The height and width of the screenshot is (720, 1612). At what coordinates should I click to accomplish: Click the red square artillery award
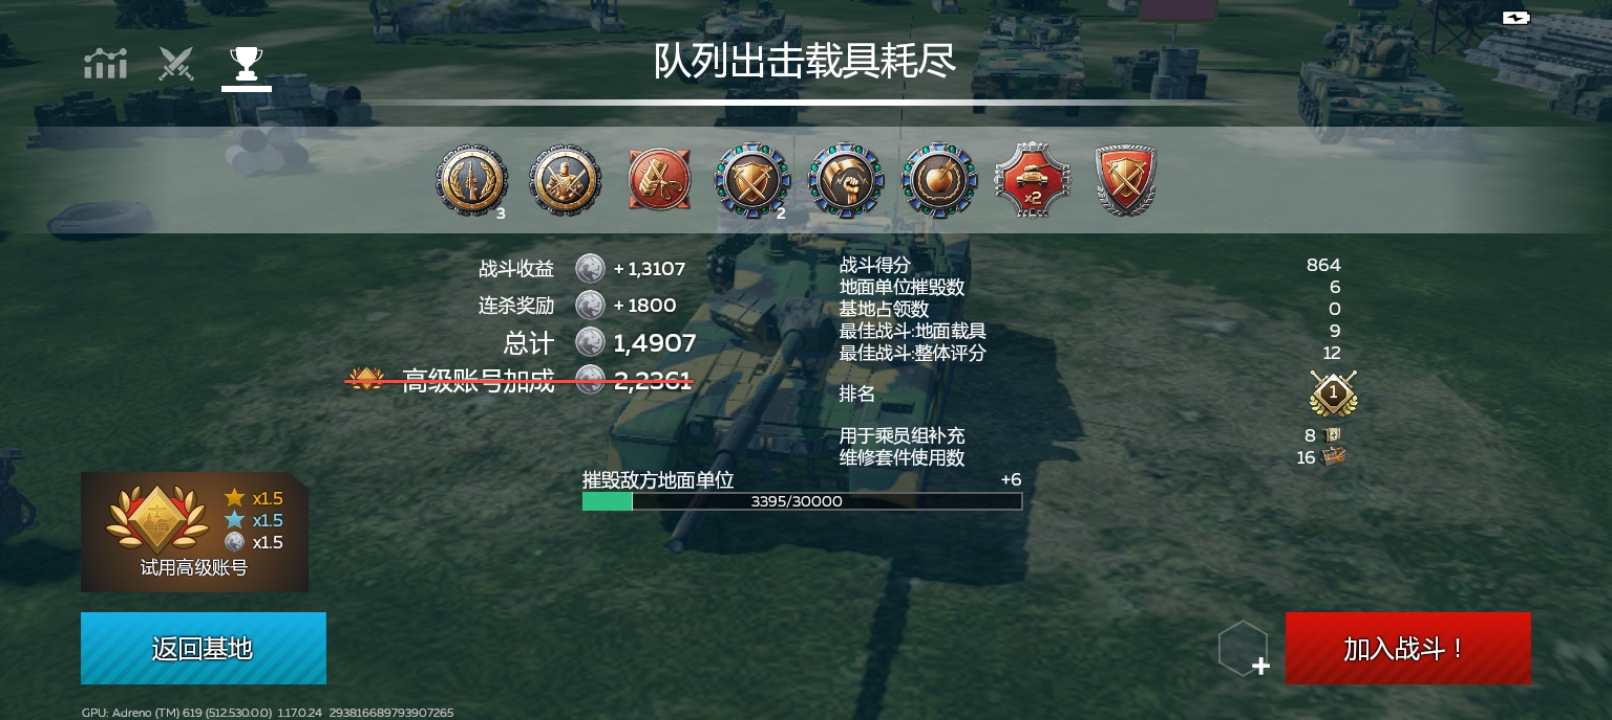click(659, 180)
